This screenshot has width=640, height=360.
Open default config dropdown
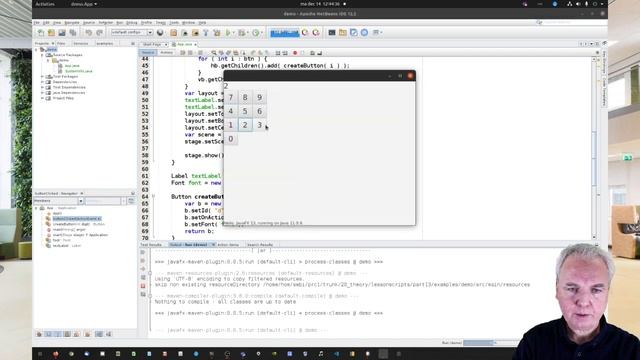pyautogui.click(x=132, y=32)
